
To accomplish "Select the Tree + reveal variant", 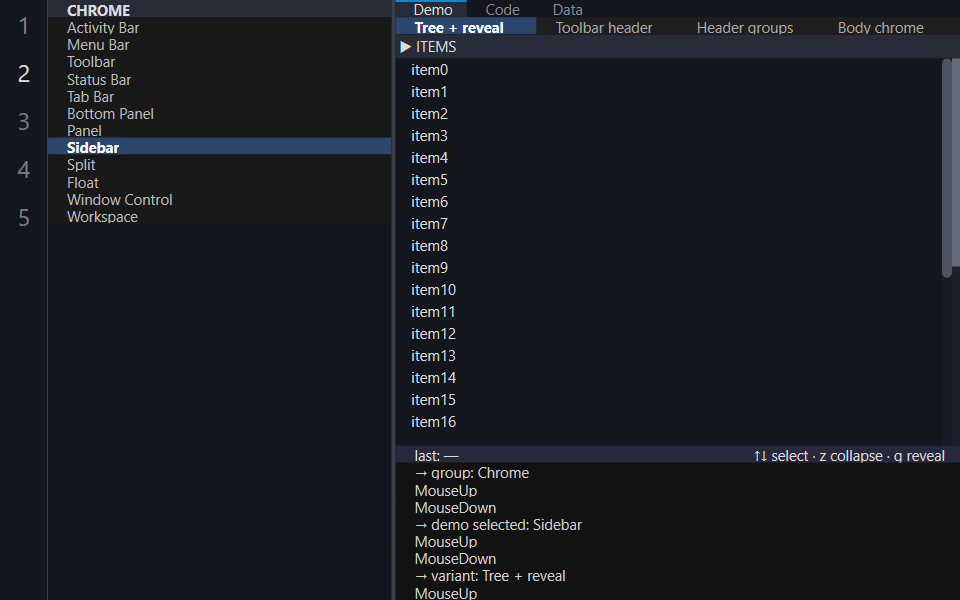I will pyautogui.click(x=466, y=28).
